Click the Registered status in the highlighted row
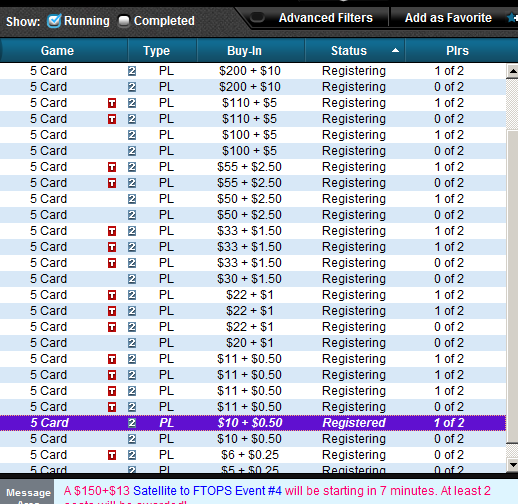 point(354,423)
